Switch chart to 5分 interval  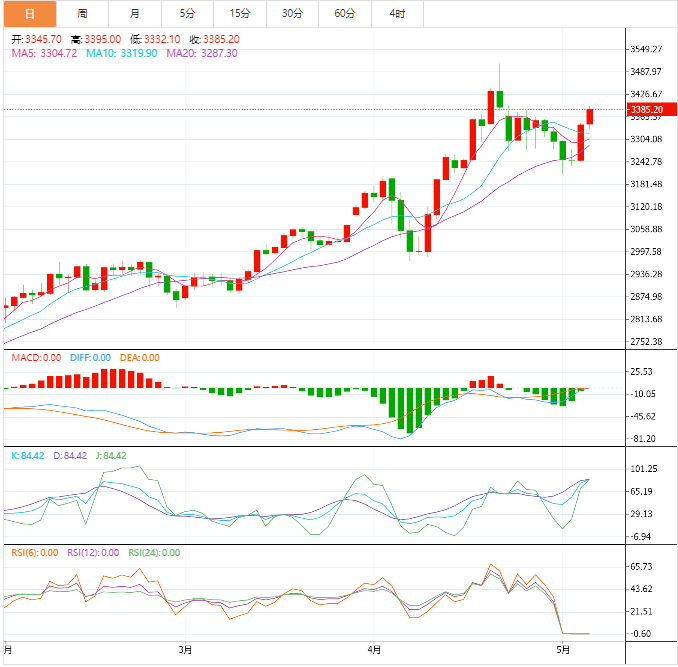188,14
